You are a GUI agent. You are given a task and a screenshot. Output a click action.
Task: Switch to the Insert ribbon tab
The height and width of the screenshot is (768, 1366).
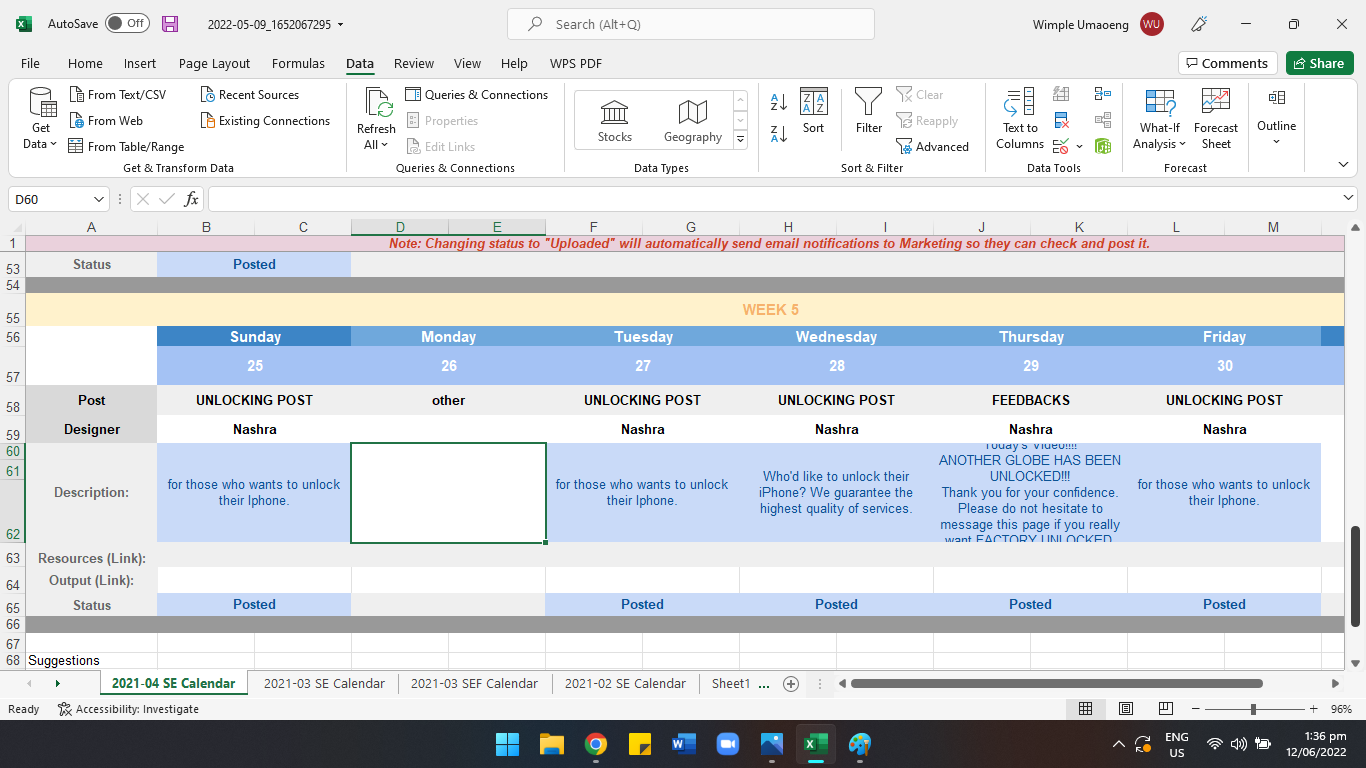coord(140,63)
